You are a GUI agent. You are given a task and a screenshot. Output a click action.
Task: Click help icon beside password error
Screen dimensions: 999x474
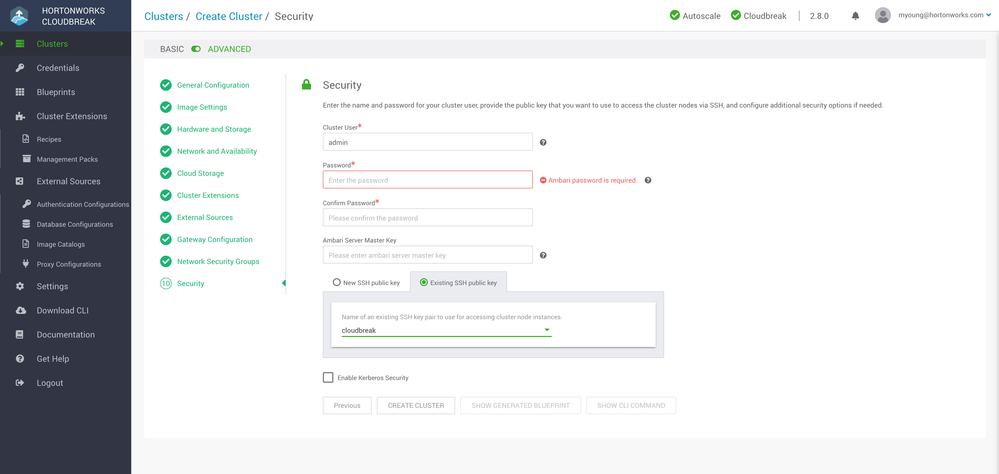pyautogui.click(x=648, y=180)
